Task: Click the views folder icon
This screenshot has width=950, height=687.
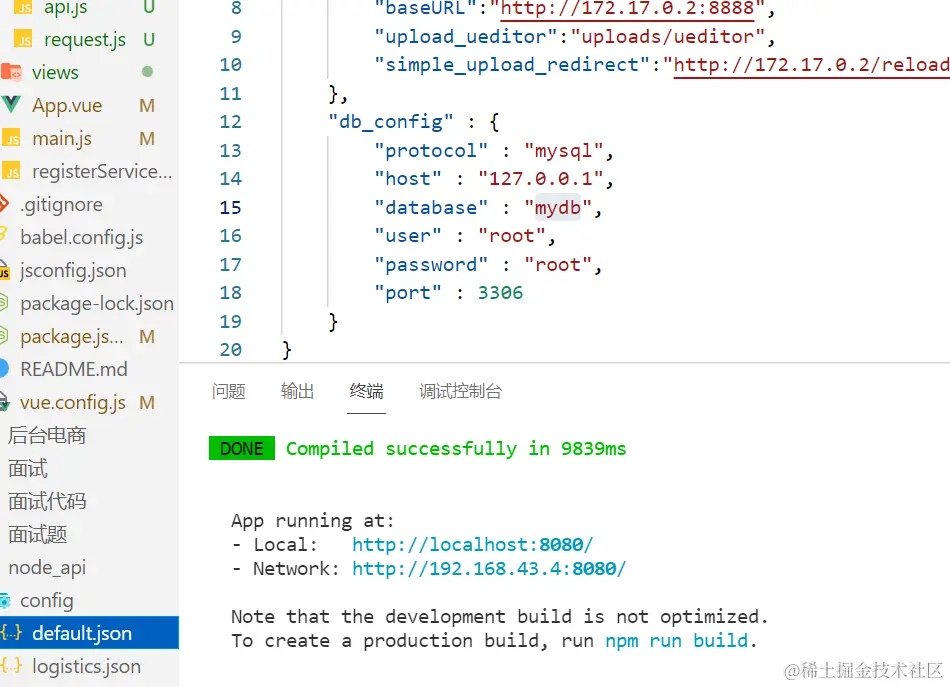Action: 11,72
